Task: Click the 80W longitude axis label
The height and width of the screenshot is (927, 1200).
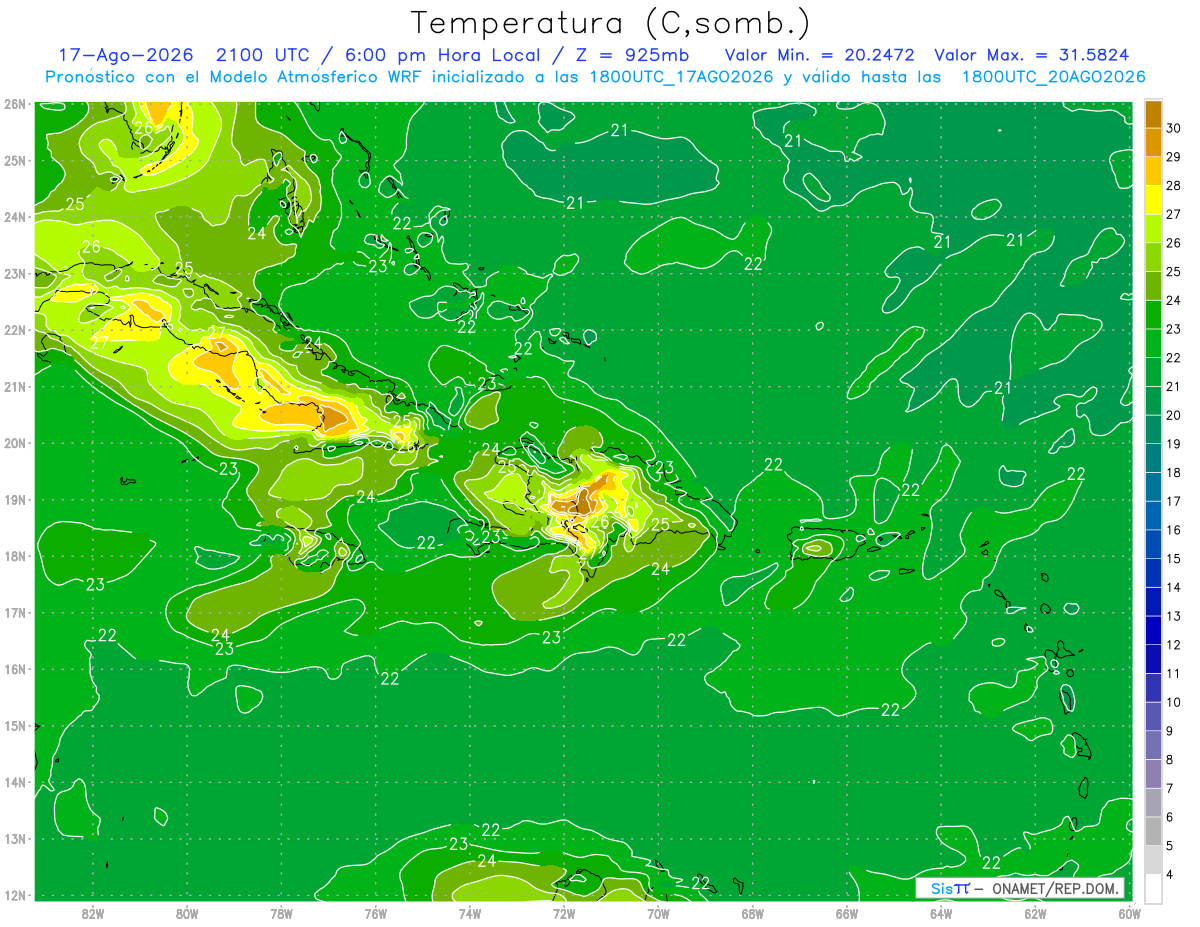Action: 186,913
